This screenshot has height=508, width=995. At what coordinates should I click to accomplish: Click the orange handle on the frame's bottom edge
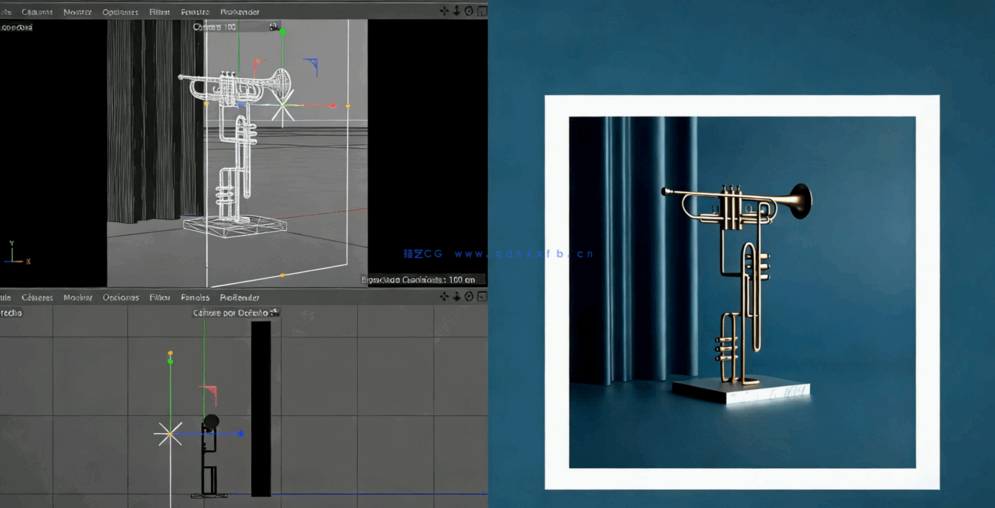pos(282,275)
